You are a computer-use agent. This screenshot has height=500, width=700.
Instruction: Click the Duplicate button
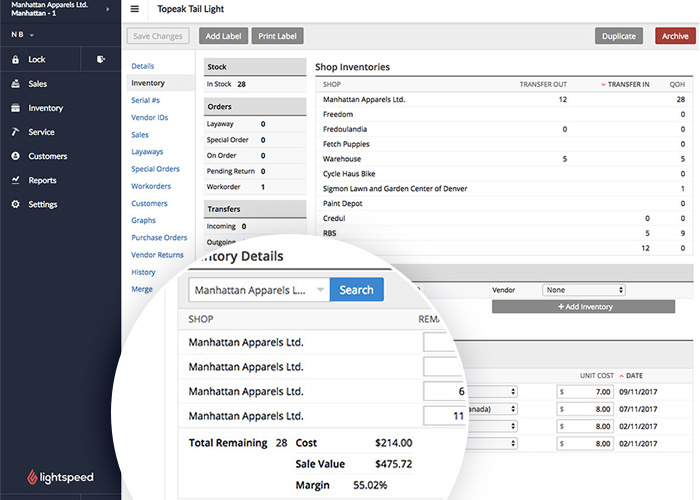point(619,36)
